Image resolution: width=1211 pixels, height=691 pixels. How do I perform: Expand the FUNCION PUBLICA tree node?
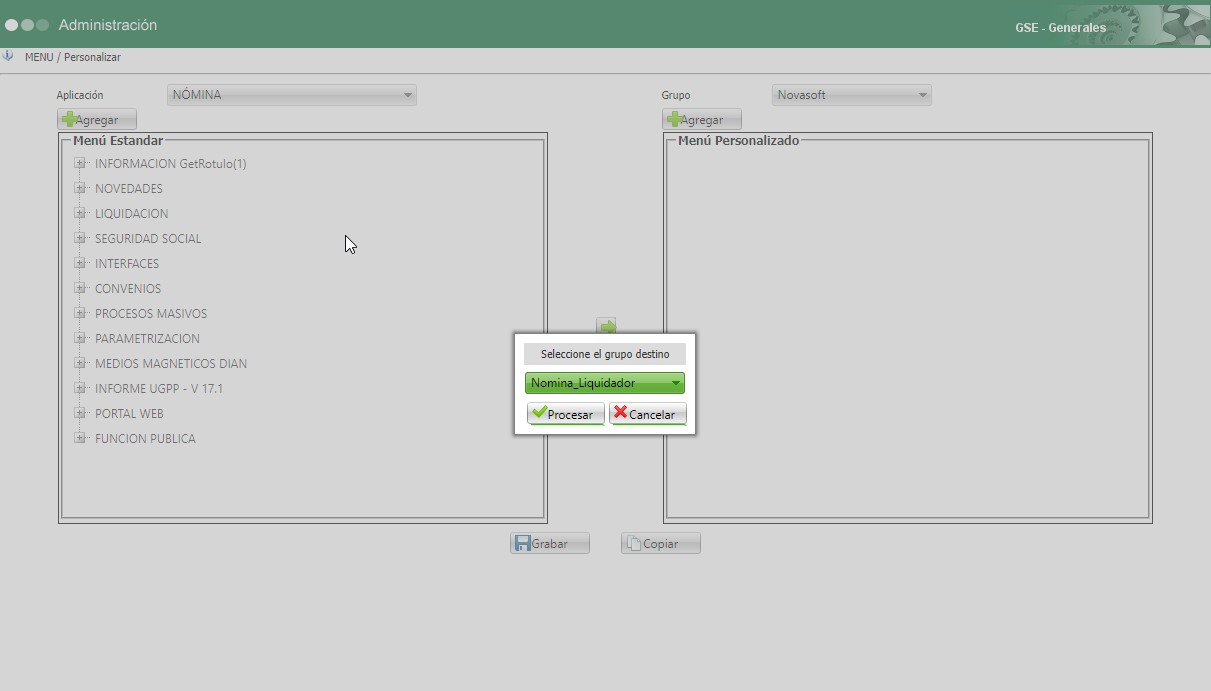(80, 438)
